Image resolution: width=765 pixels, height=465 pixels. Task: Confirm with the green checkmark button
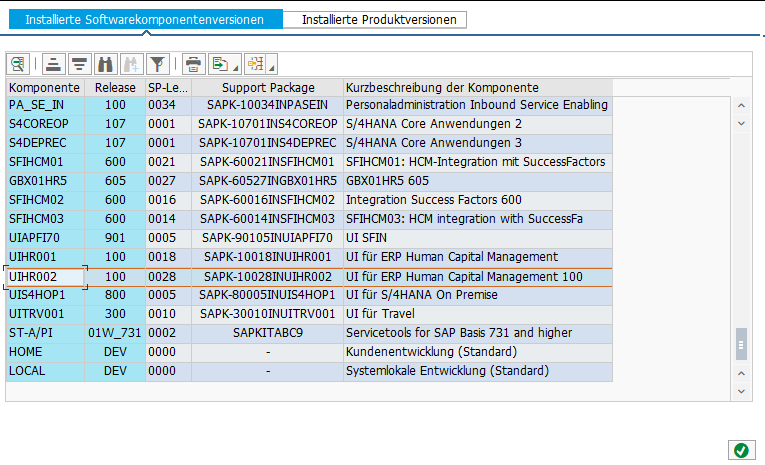pos(741,450)
